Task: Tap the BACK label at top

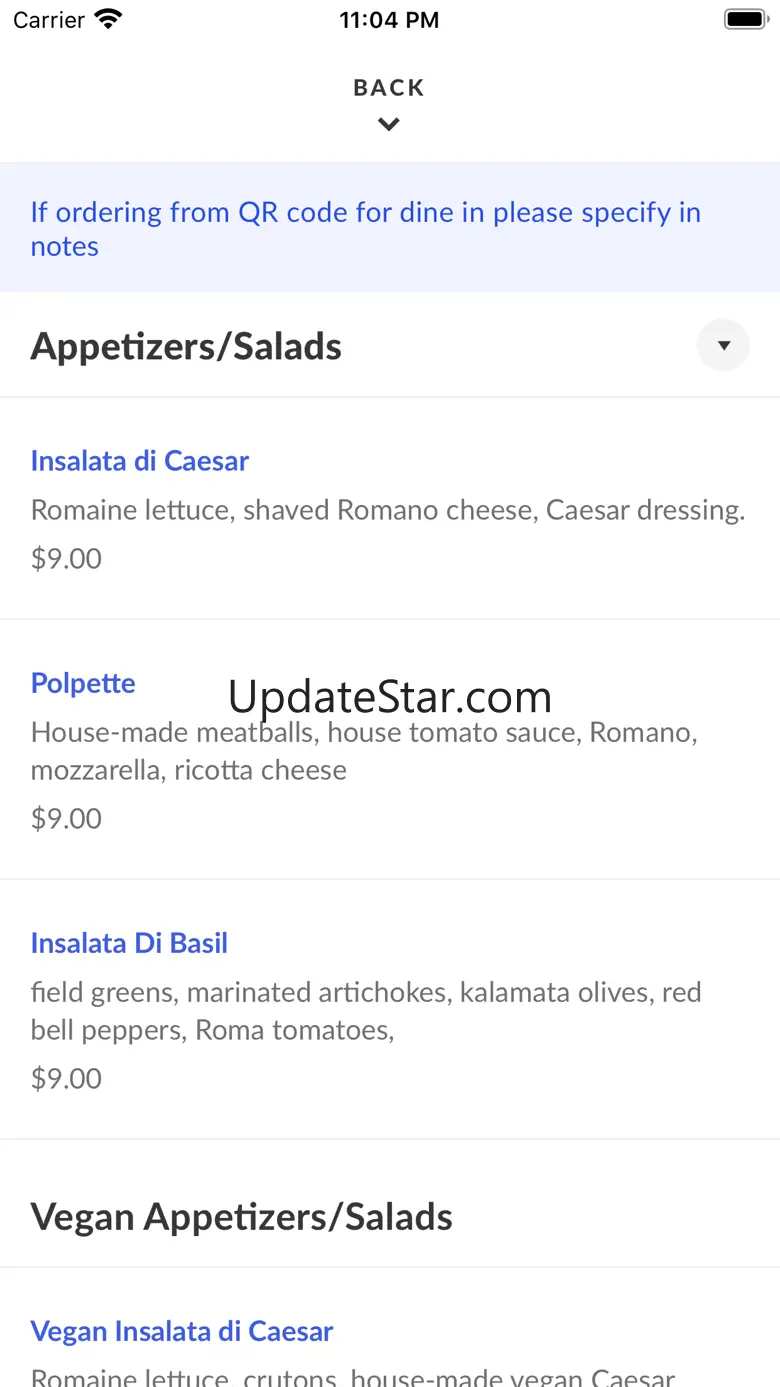Action: [389, 88]
